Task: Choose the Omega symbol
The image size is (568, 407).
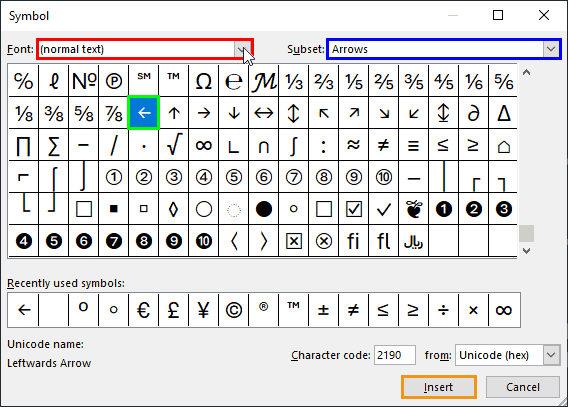Action: [204, 81]
